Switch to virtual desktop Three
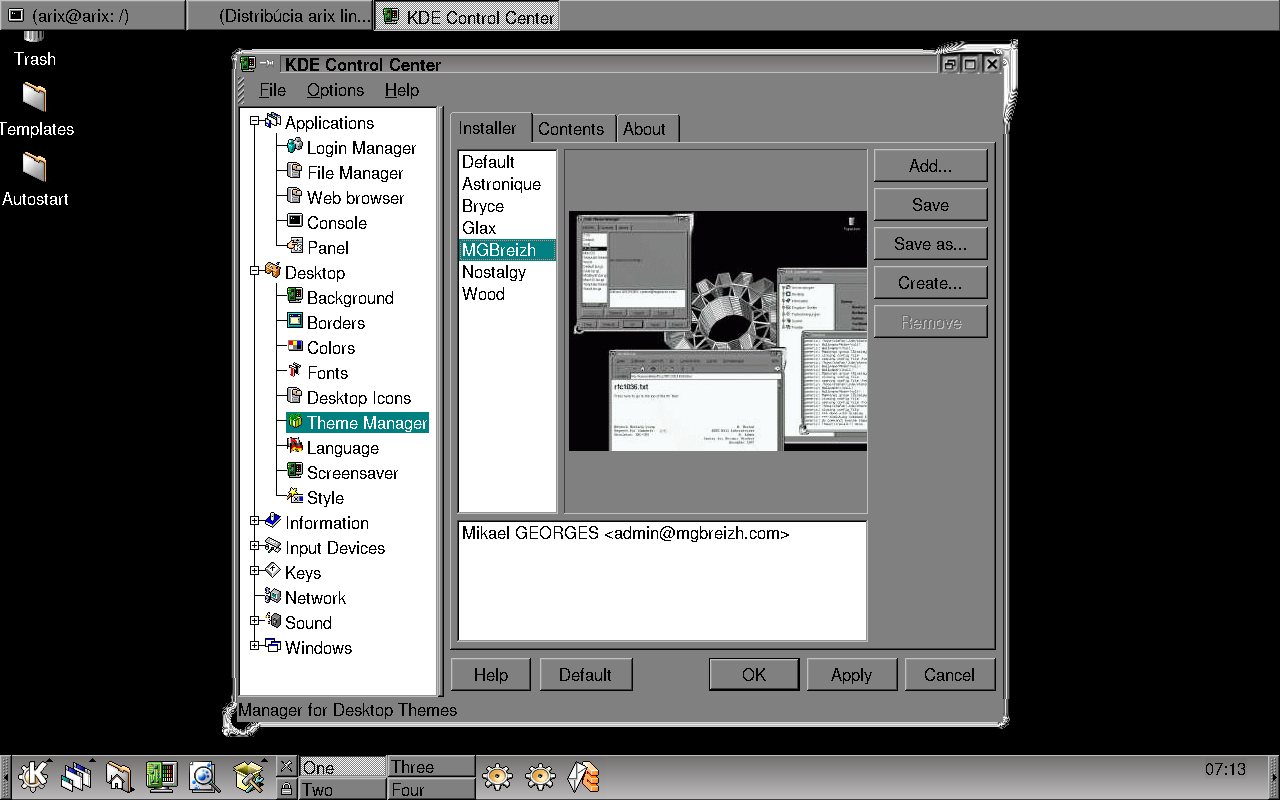 tap(430, 767)
